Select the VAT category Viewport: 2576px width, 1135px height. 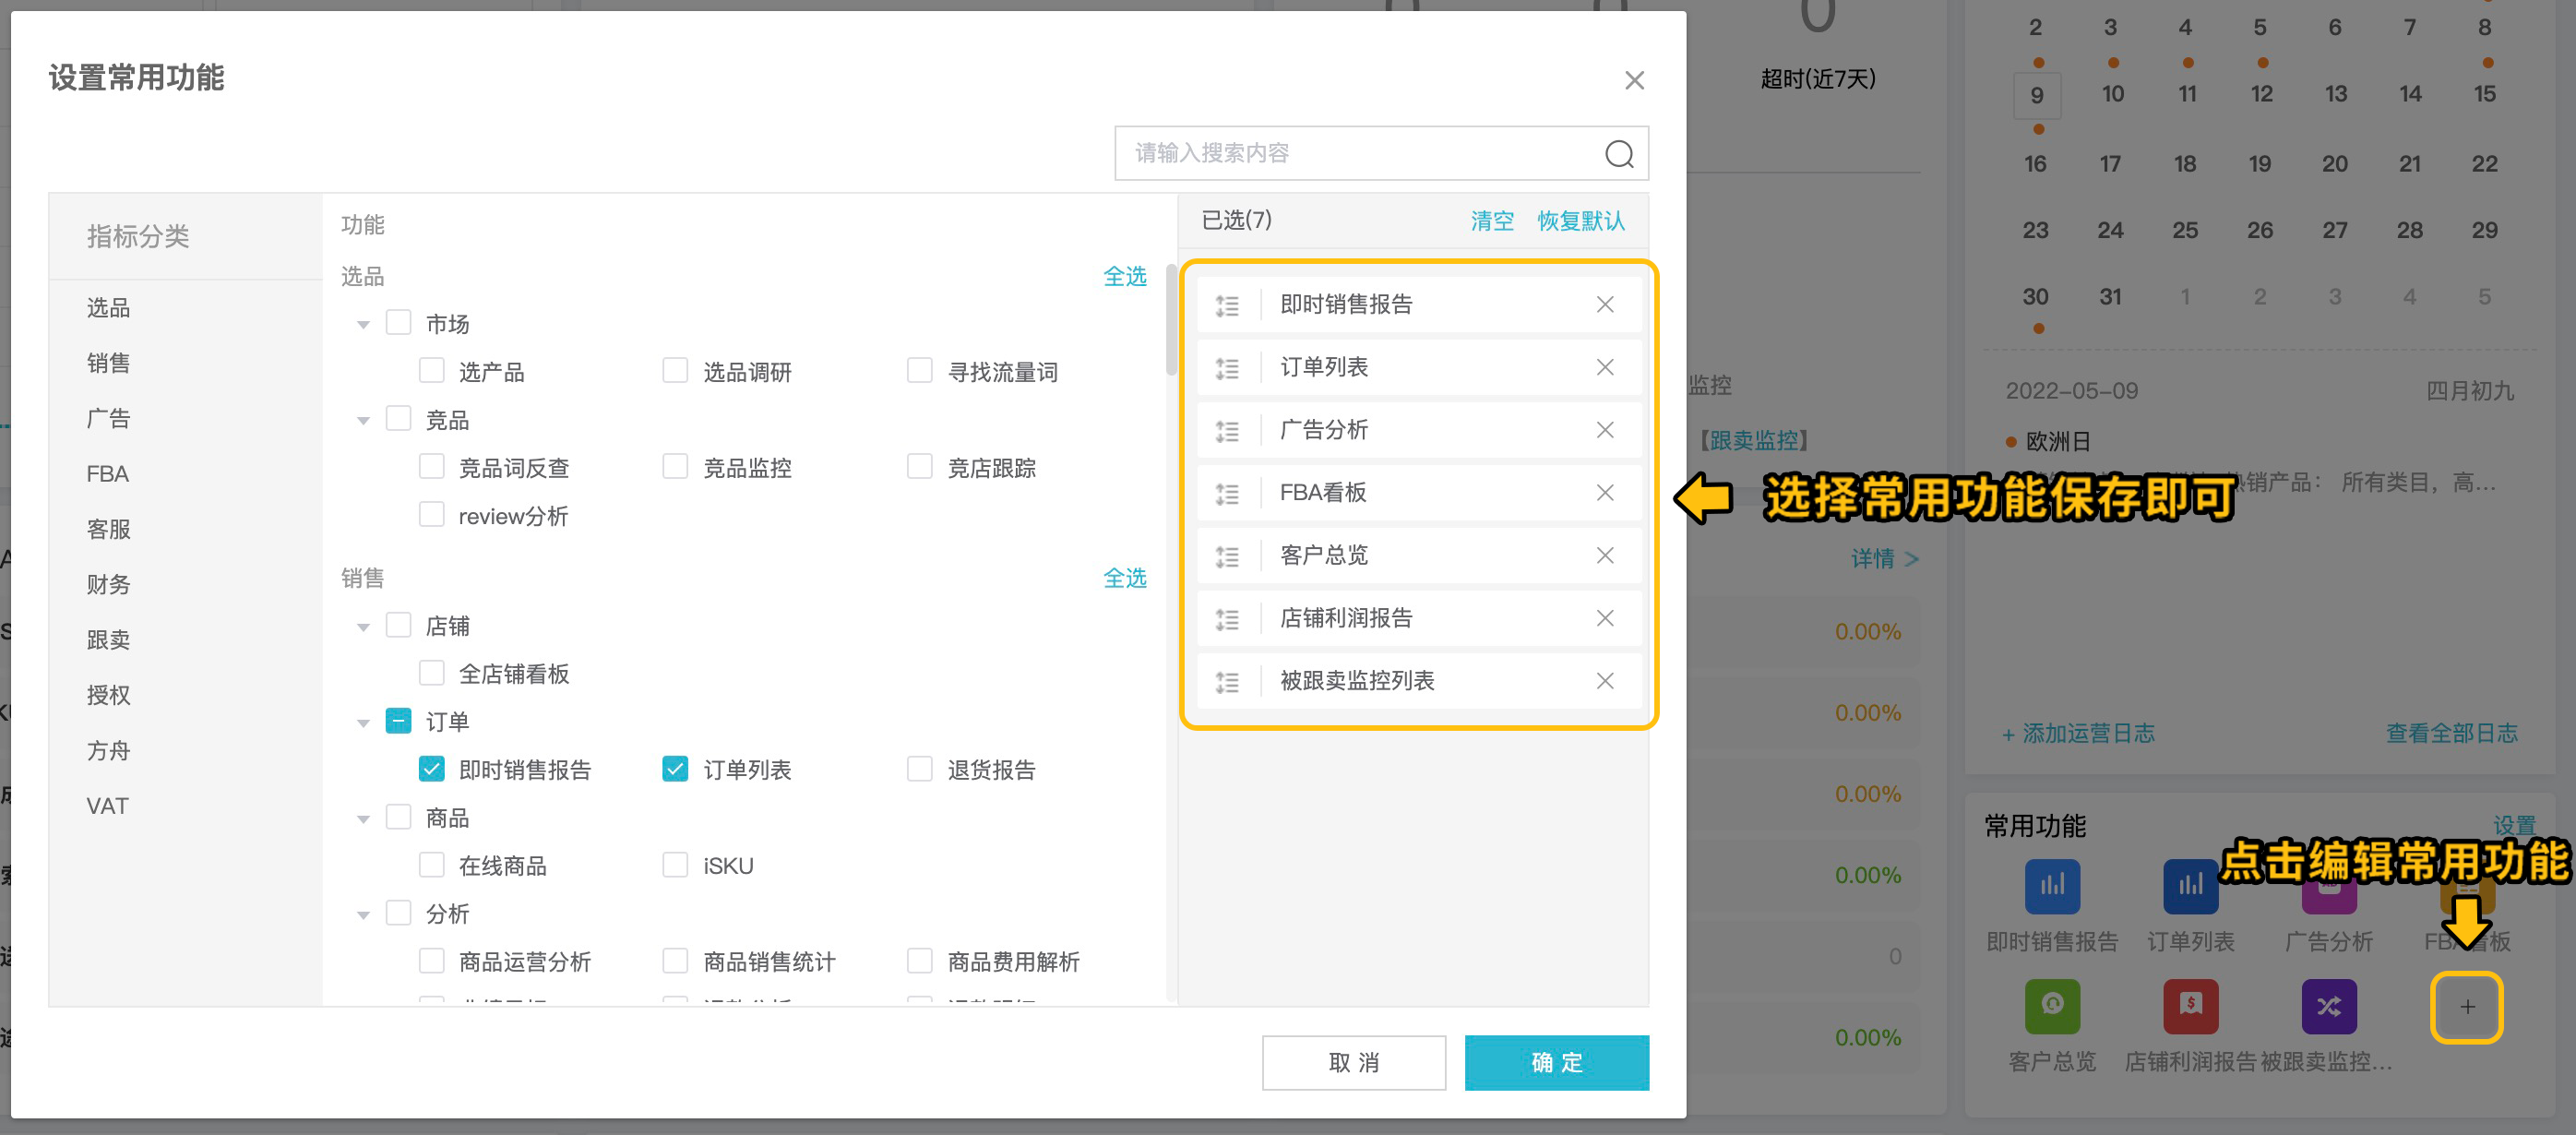coord(107,806)
